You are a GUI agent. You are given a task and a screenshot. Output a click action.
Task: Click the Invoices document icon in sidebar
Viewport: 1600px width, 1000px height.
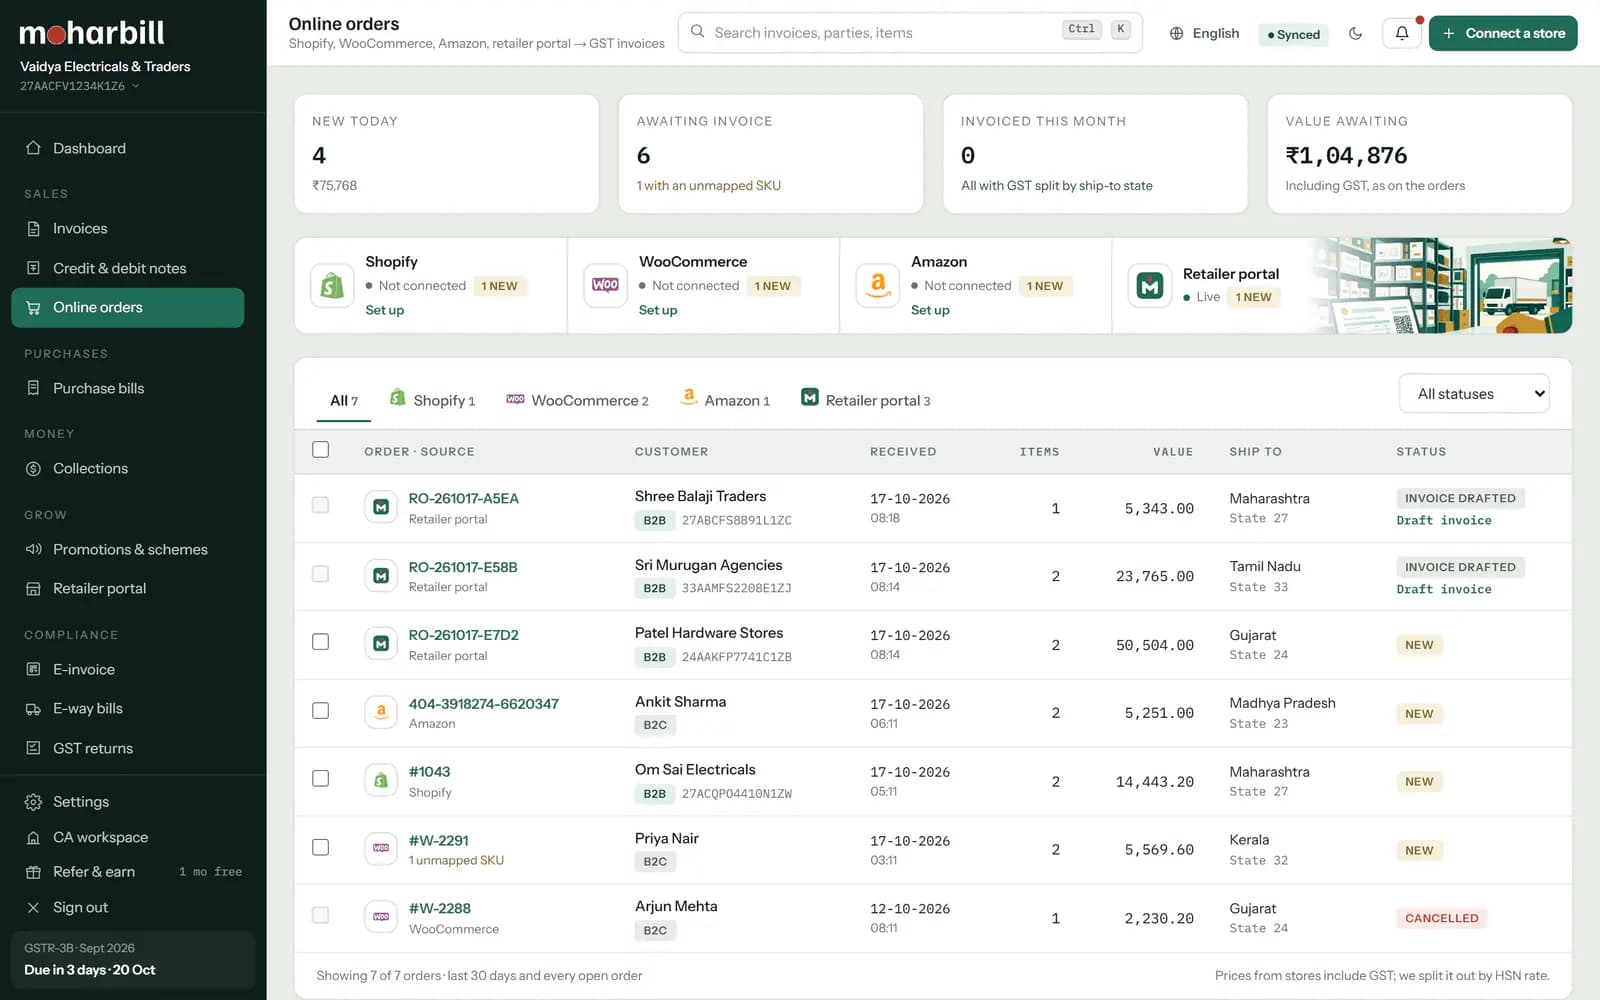33,228
